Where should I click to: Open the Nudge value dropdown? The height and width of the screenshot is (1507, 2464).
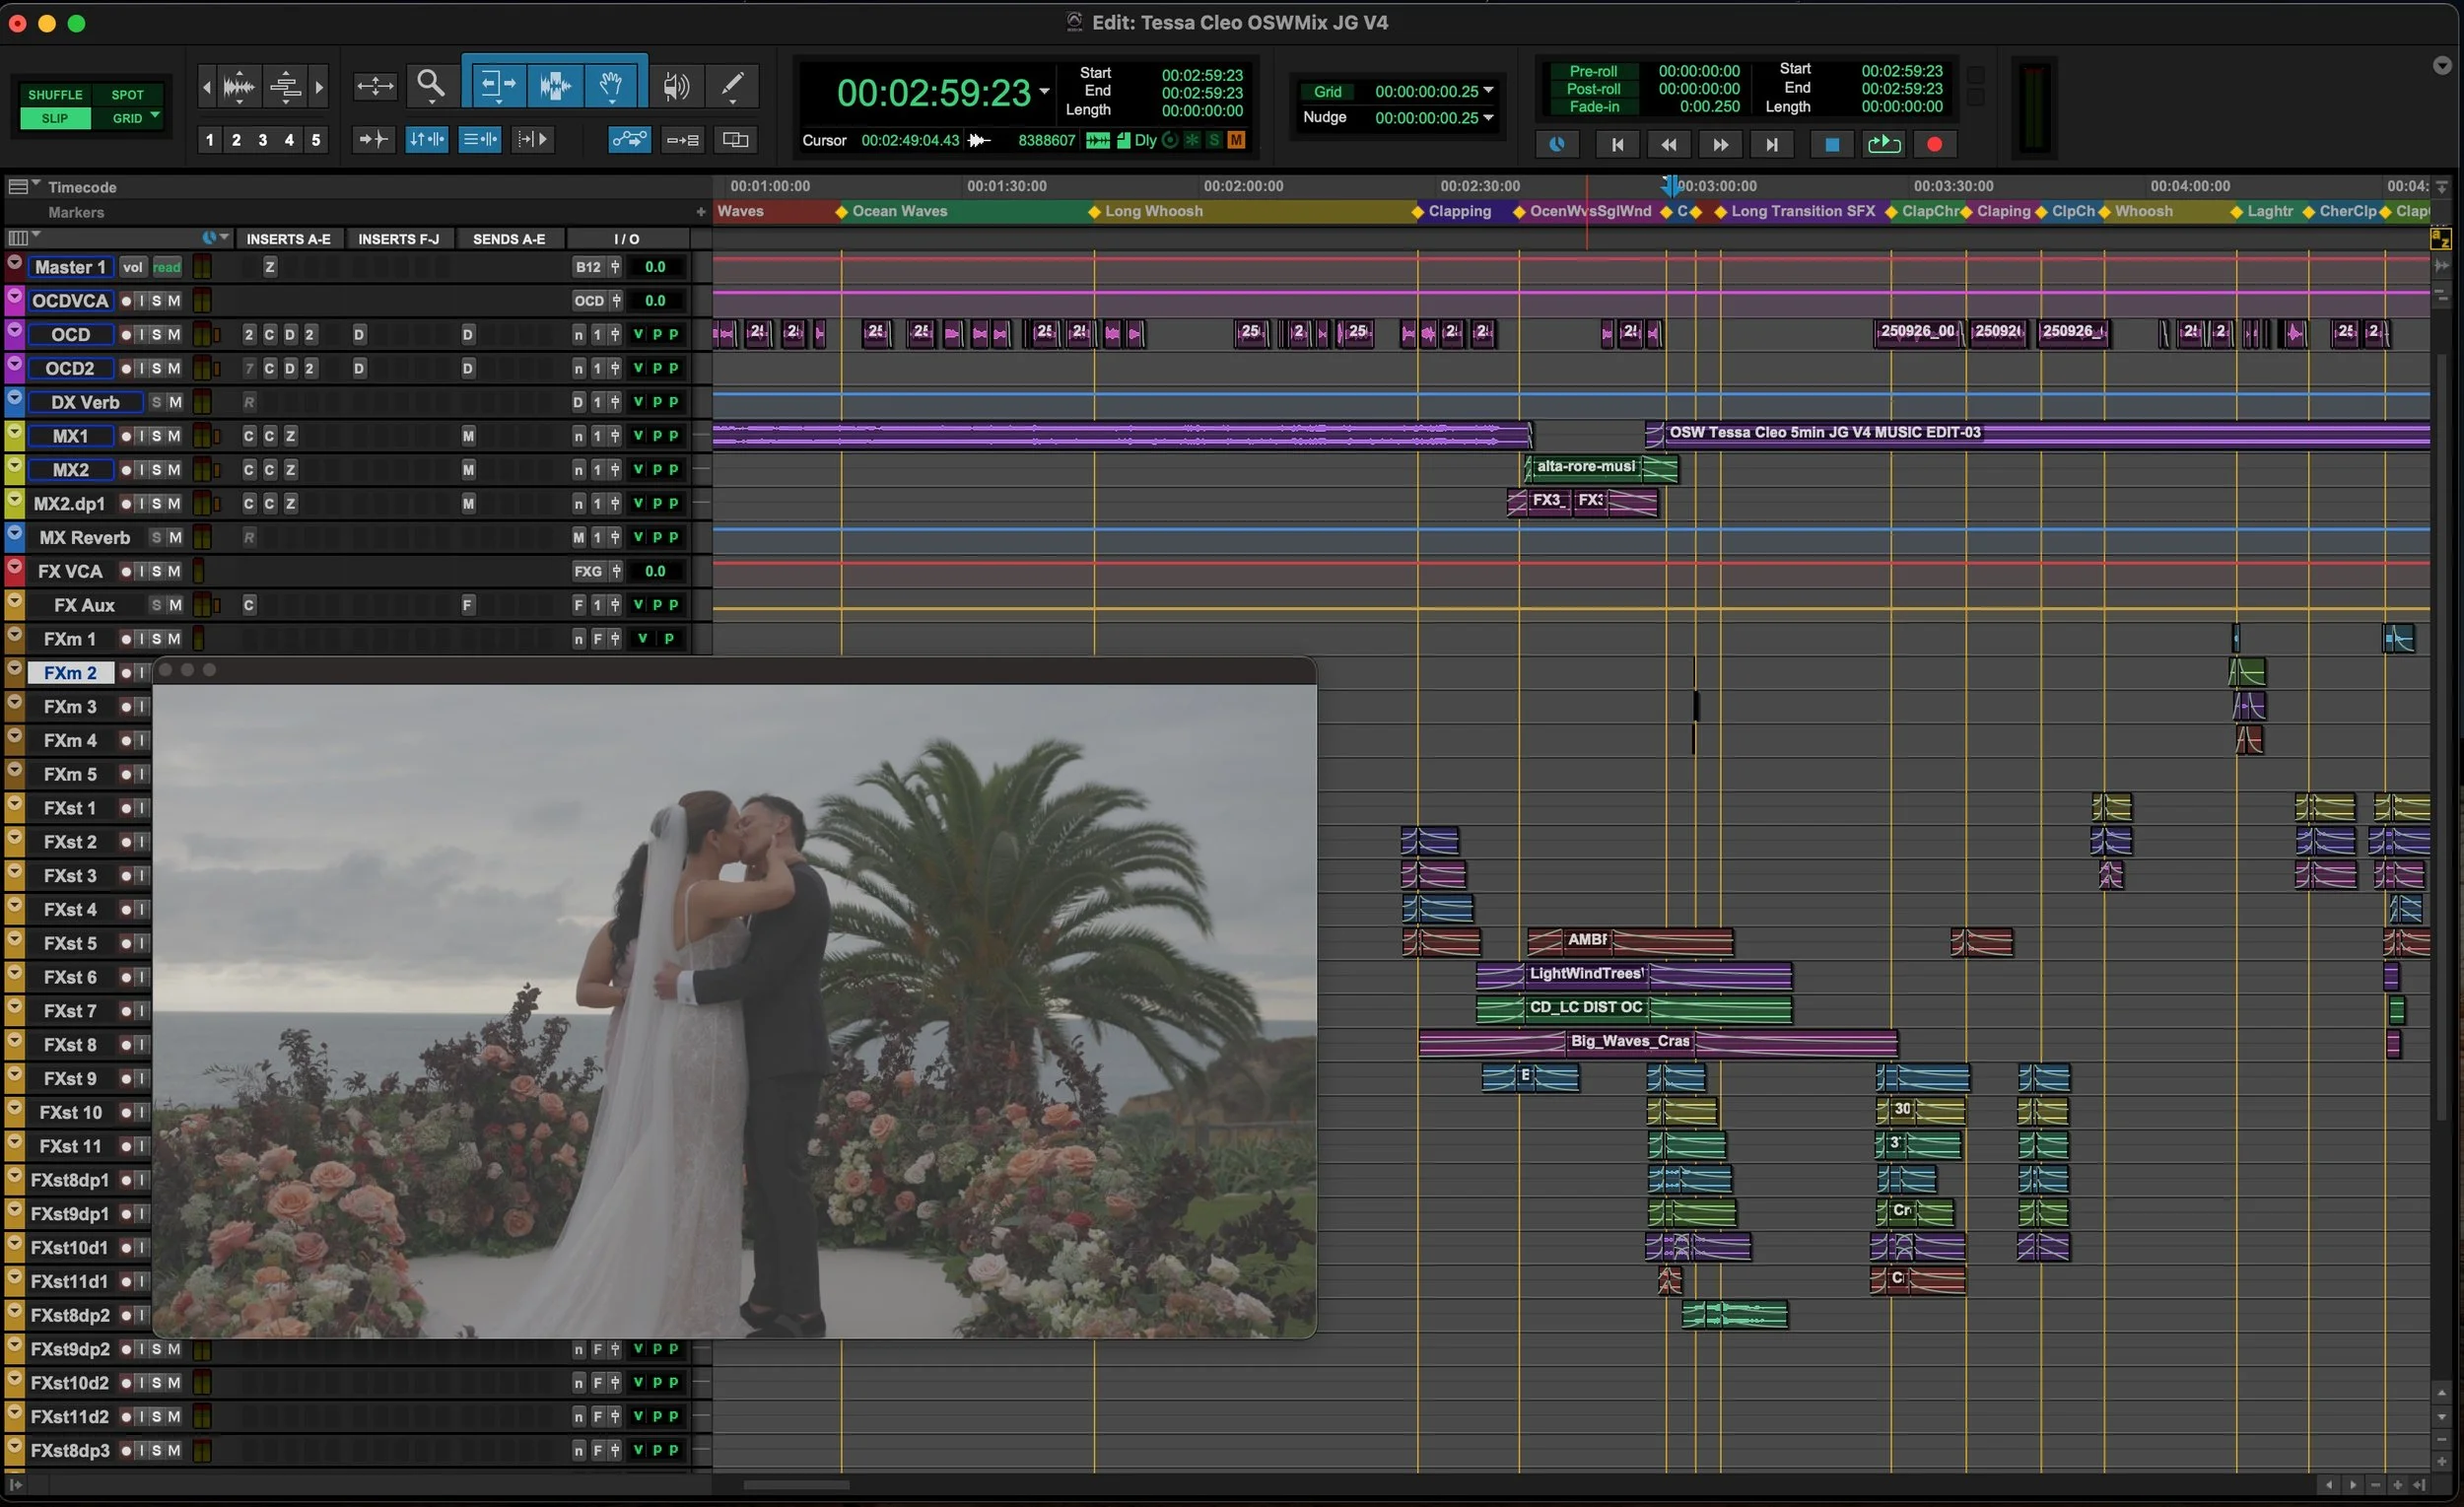[1489, 118]
